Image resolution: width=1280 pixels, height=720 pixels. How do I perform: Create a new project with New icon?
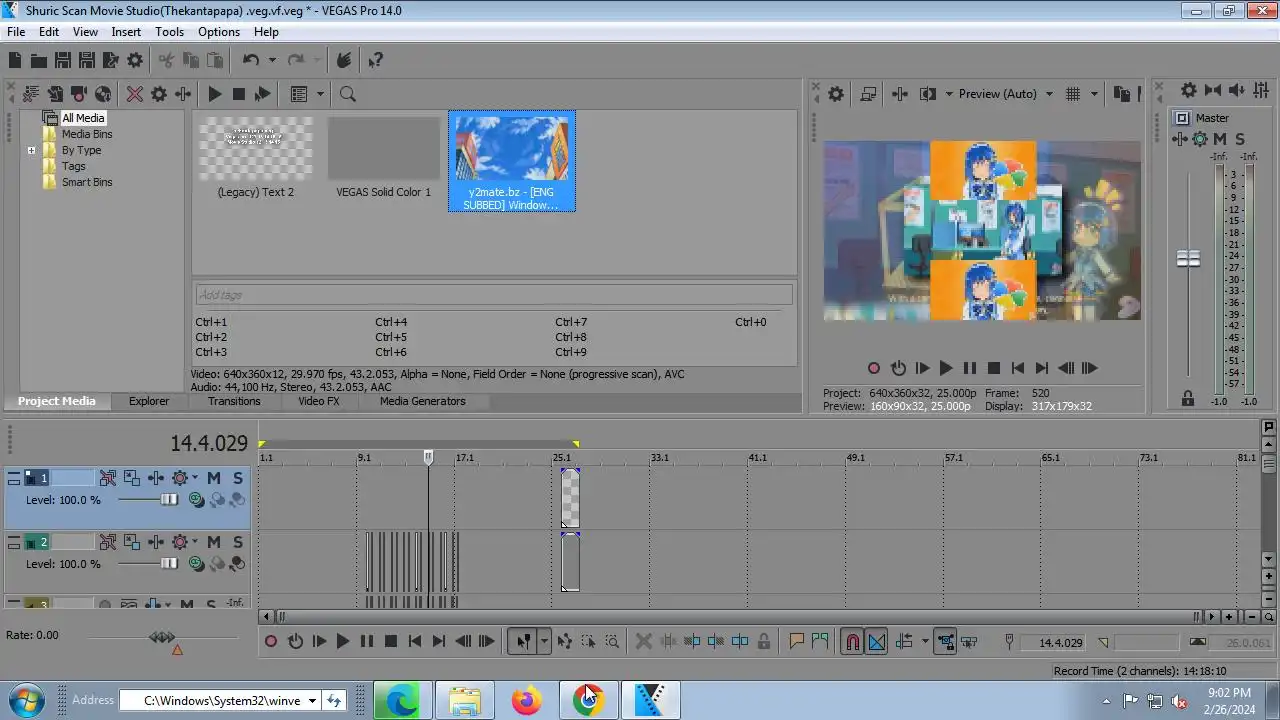(x=15, y=60)
